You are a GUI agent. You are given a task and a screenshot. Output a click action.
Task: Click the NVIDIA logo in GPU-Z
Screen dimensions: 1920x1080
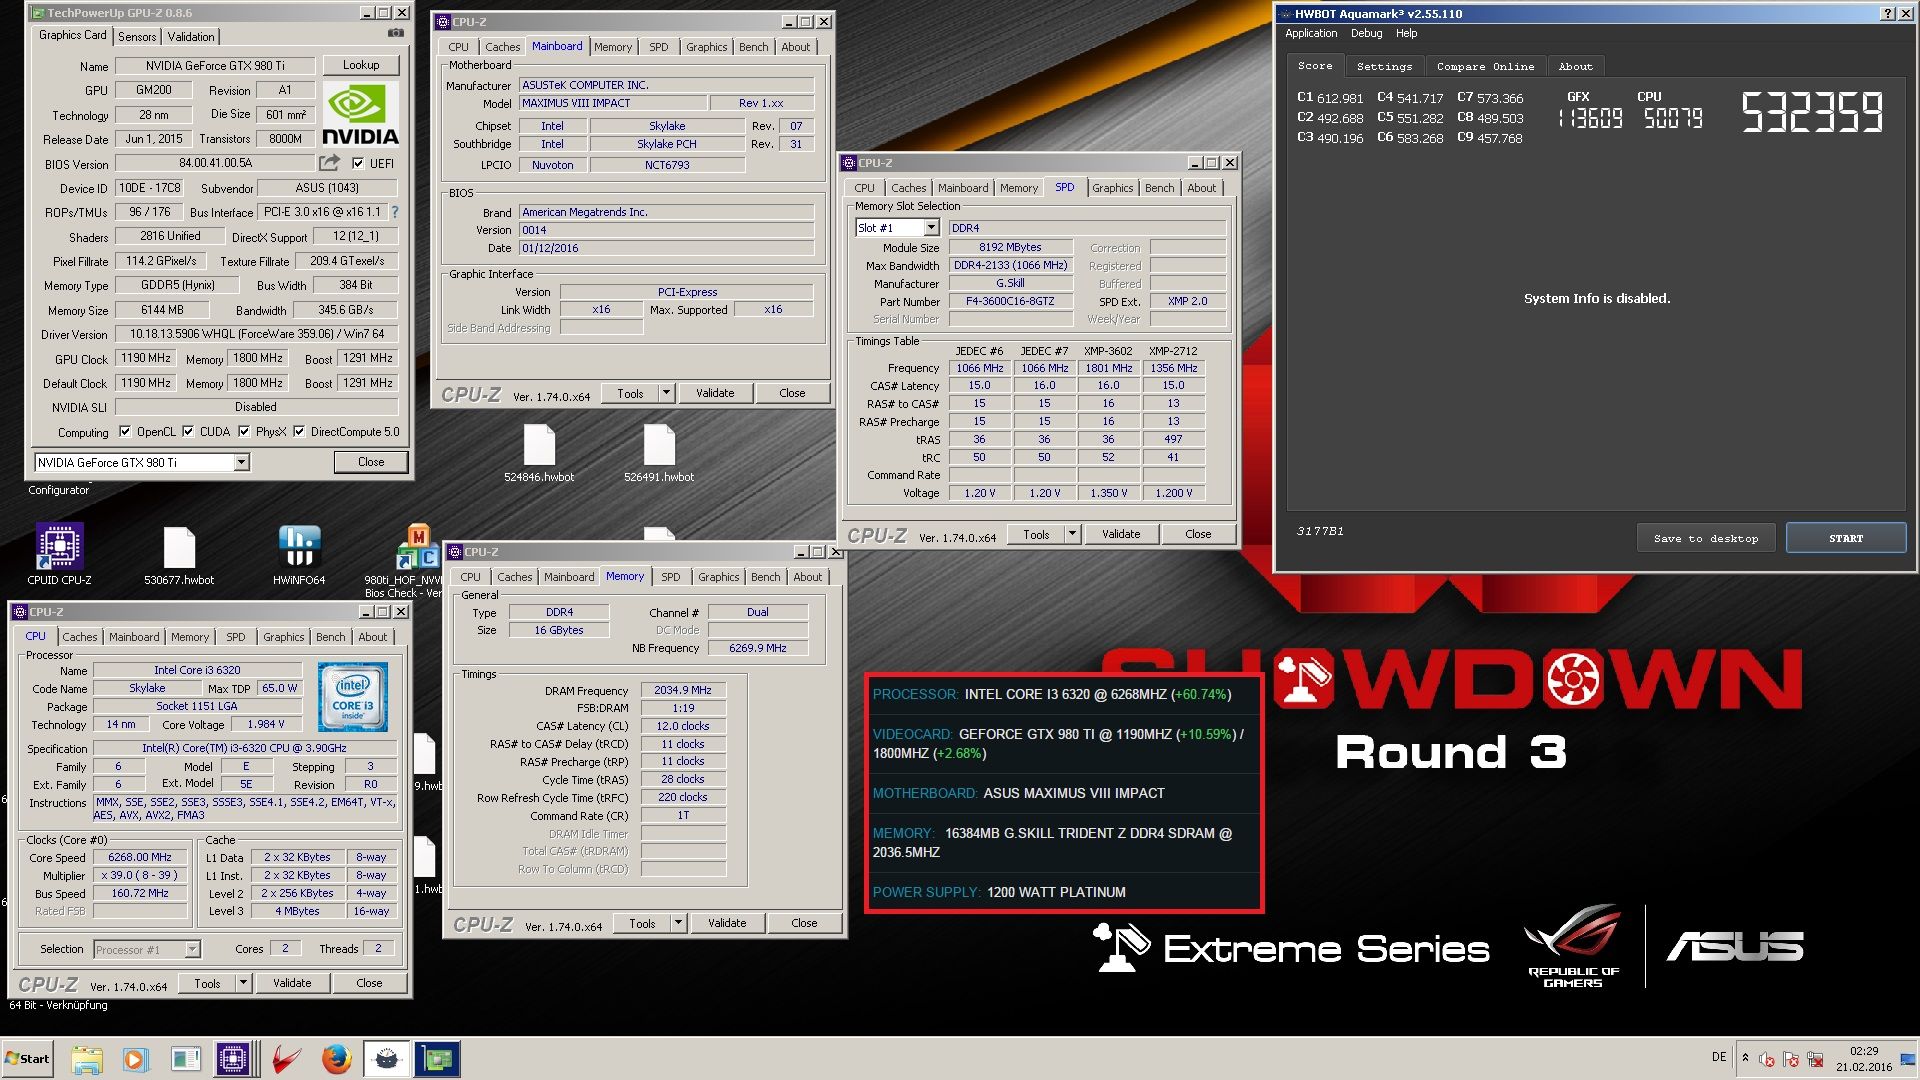click(x=361, y=115)
